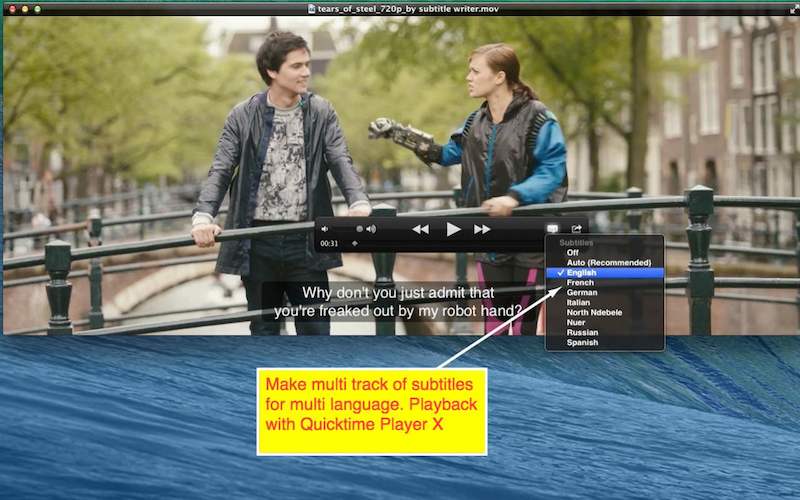Screen dimensions: 800x500
Task: Select German subtitle track
Action: pyautogui.click(x=605, y=292)
